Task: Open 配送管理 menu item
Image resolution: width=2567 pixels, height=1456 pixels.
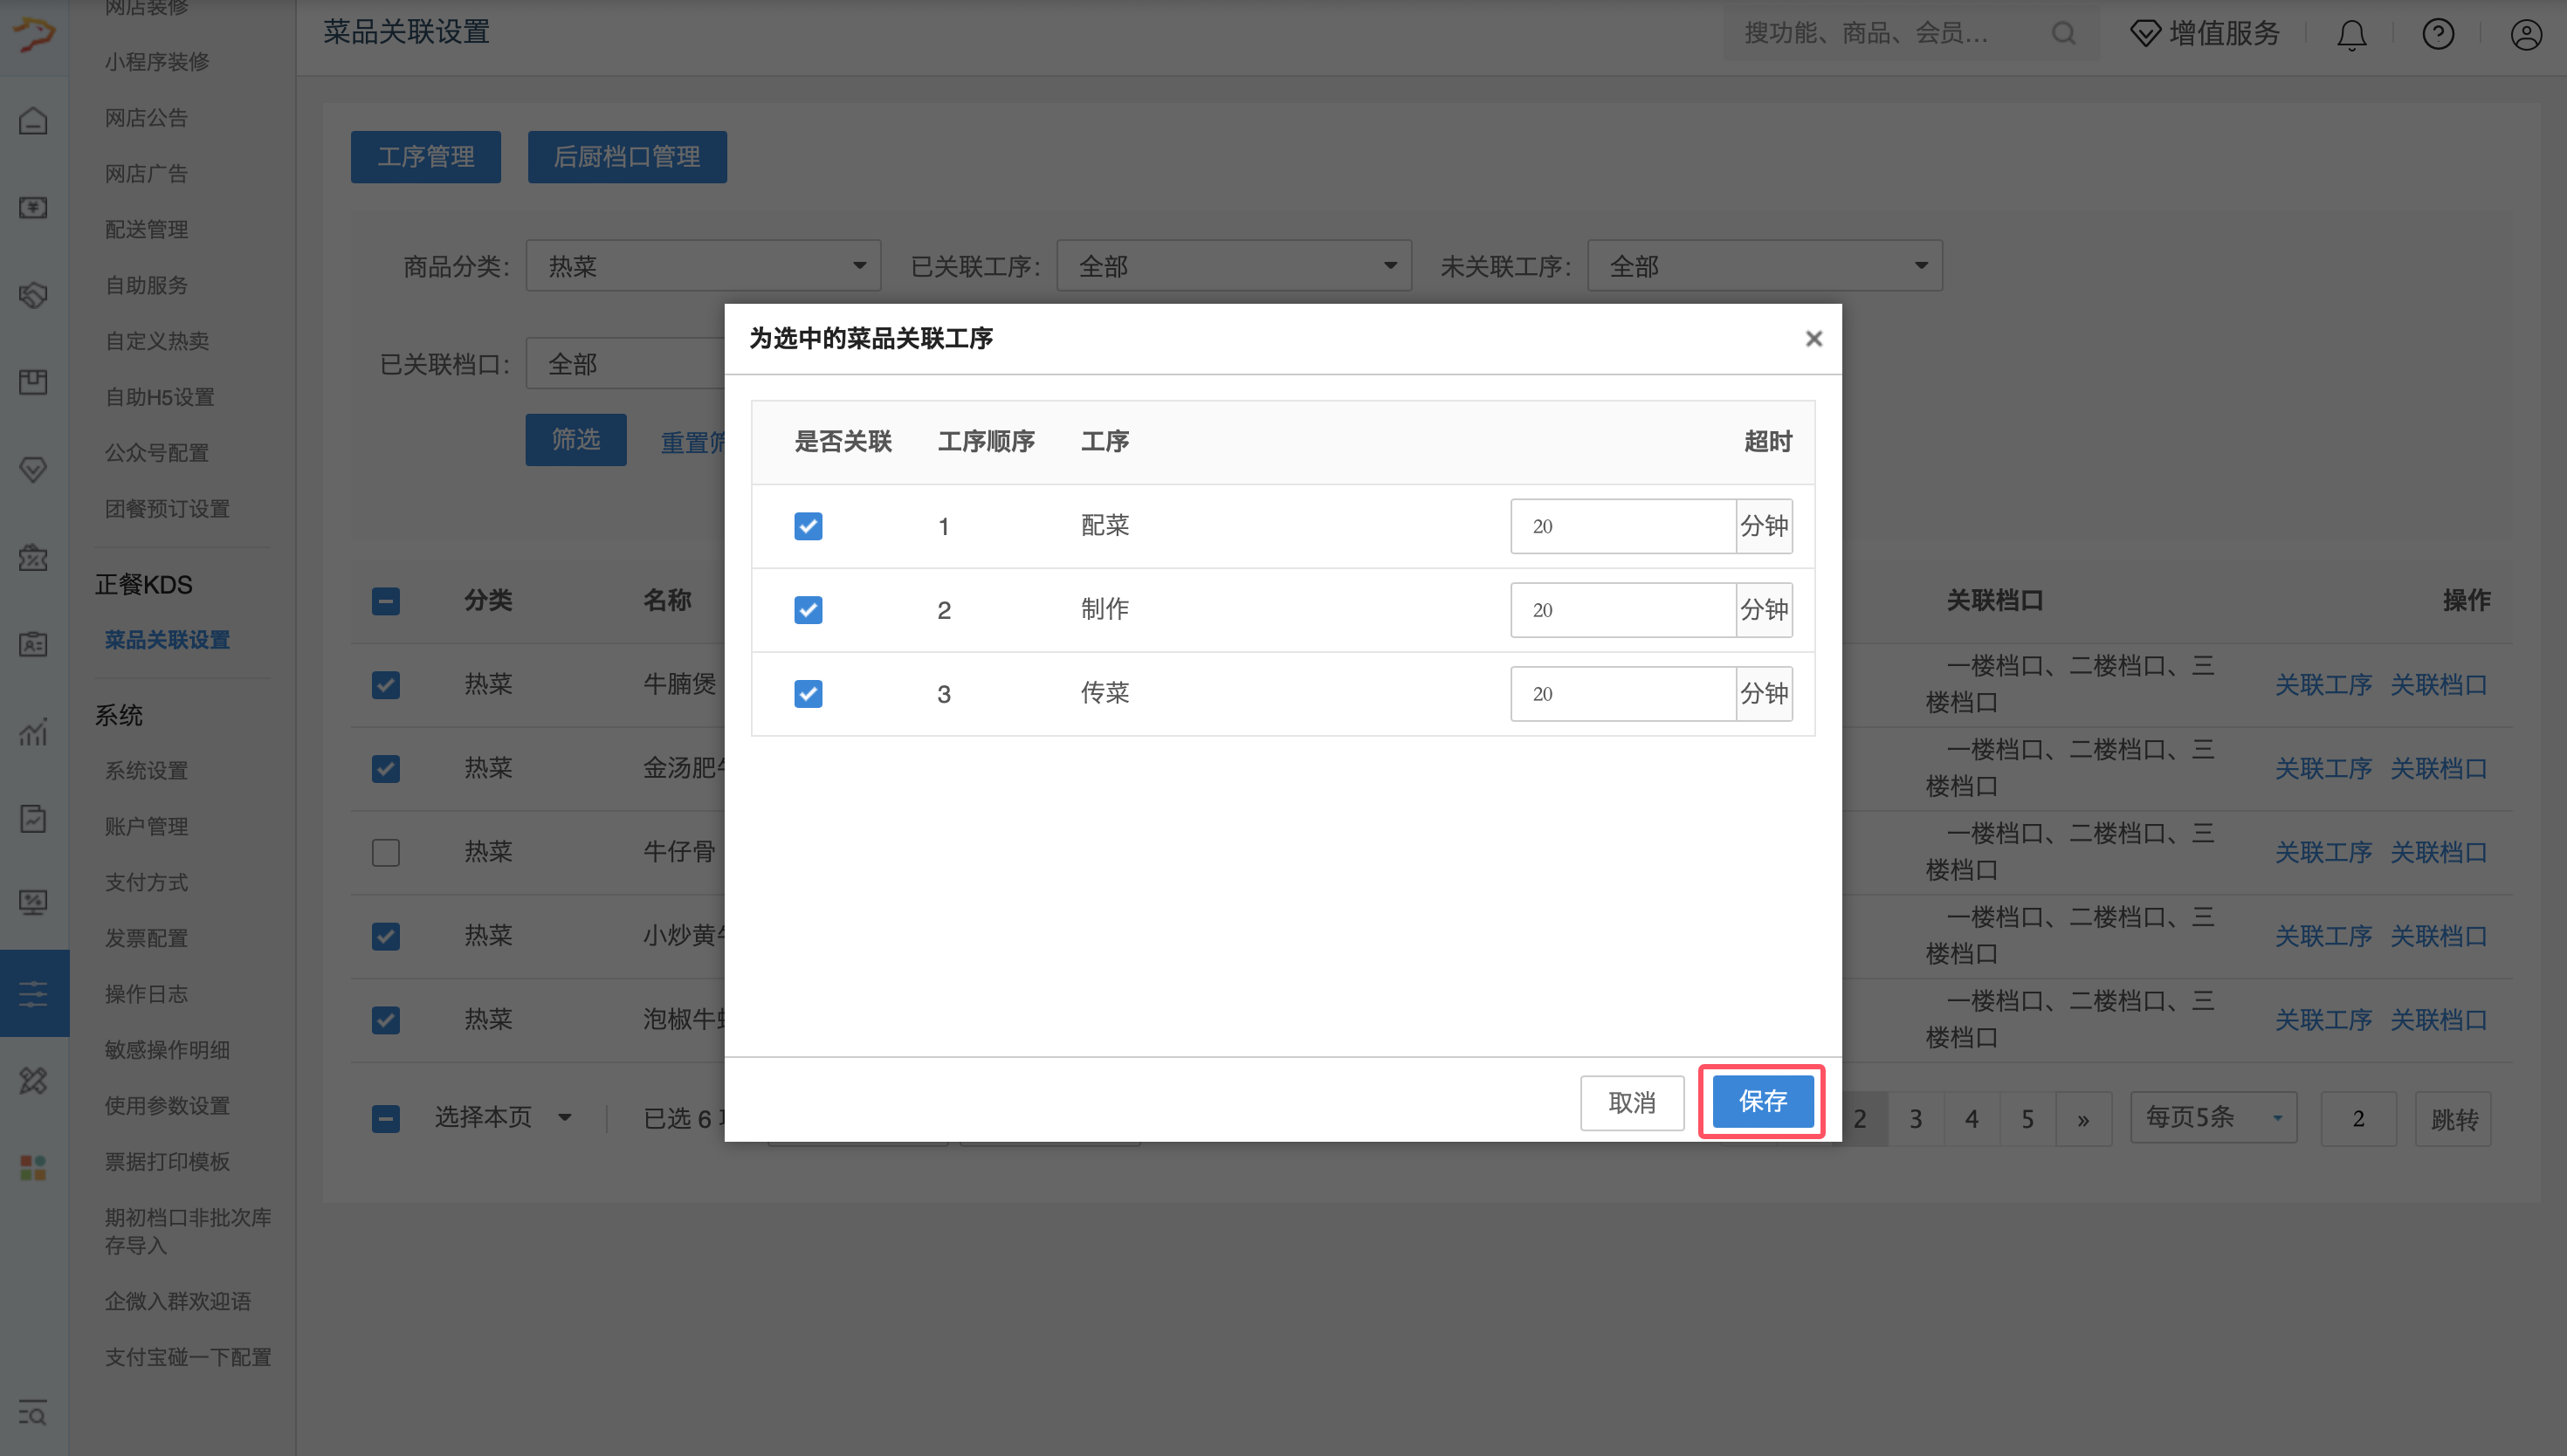Action: [146, 229]
